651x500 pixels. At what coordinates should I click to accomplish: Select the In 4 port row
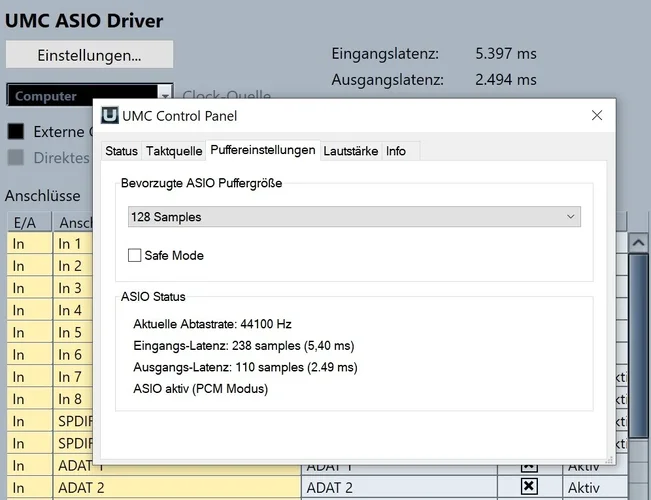[50, 310]
